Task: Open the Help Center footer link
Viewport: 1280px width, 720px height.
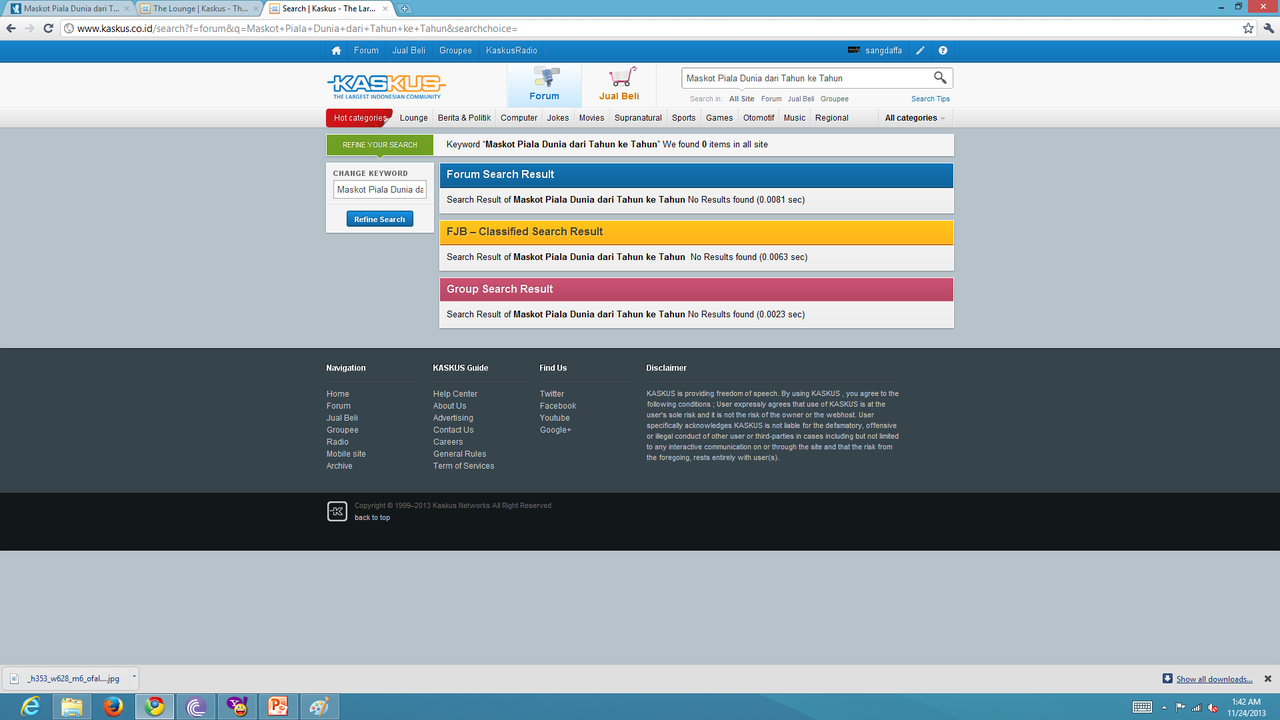Action: click(455, 394)
